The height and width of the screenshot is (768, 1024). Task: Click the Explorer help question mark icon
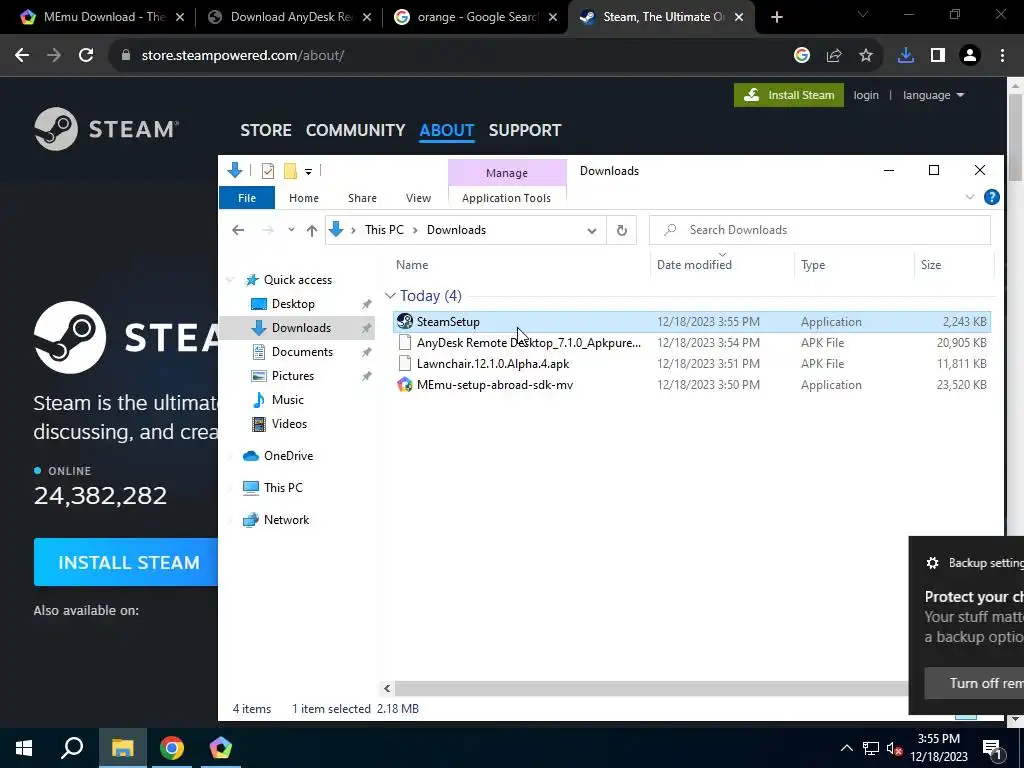point(991,197)
